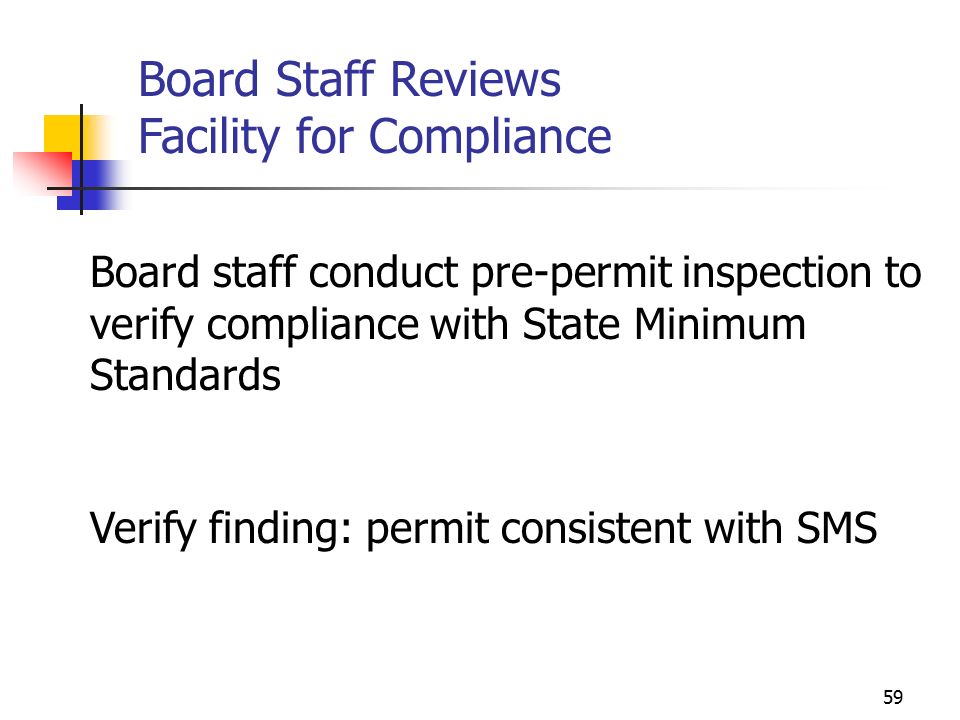The height and width of the screenshot is (720, 960).
Task: Click the word 'pre-permit' in first paragraph
Action: click(x=571, y=274)
